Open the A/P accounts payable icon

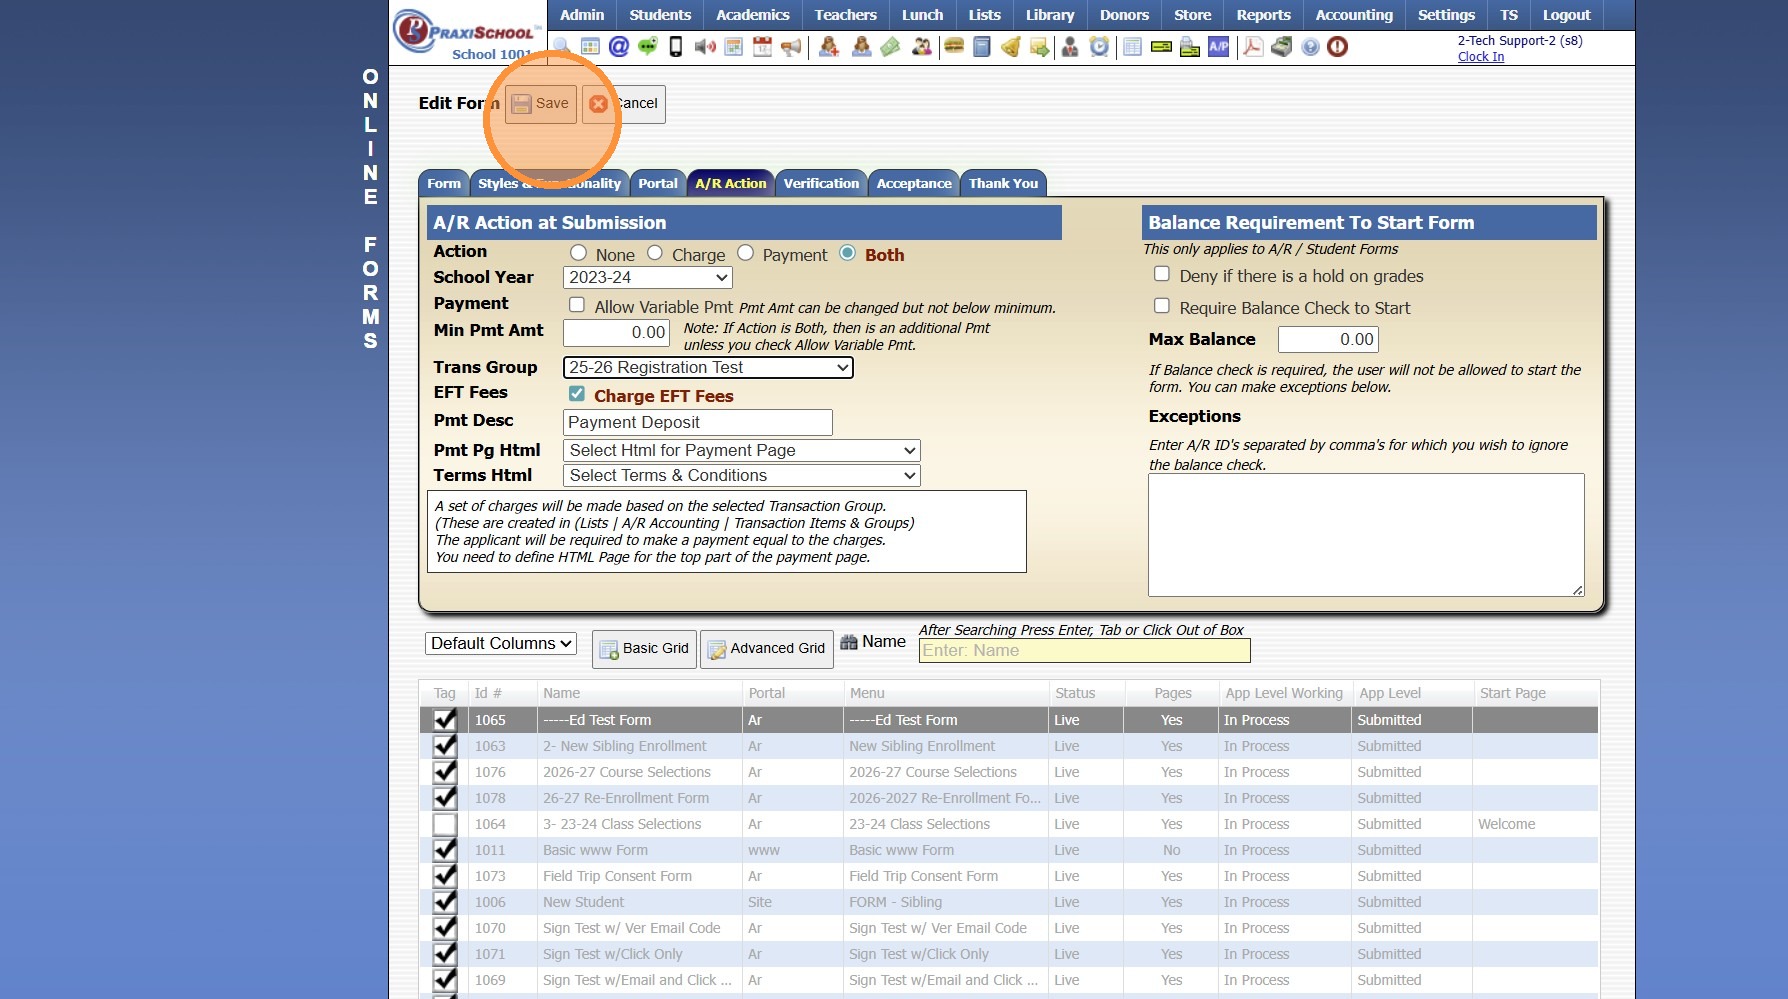(1218, 47)
